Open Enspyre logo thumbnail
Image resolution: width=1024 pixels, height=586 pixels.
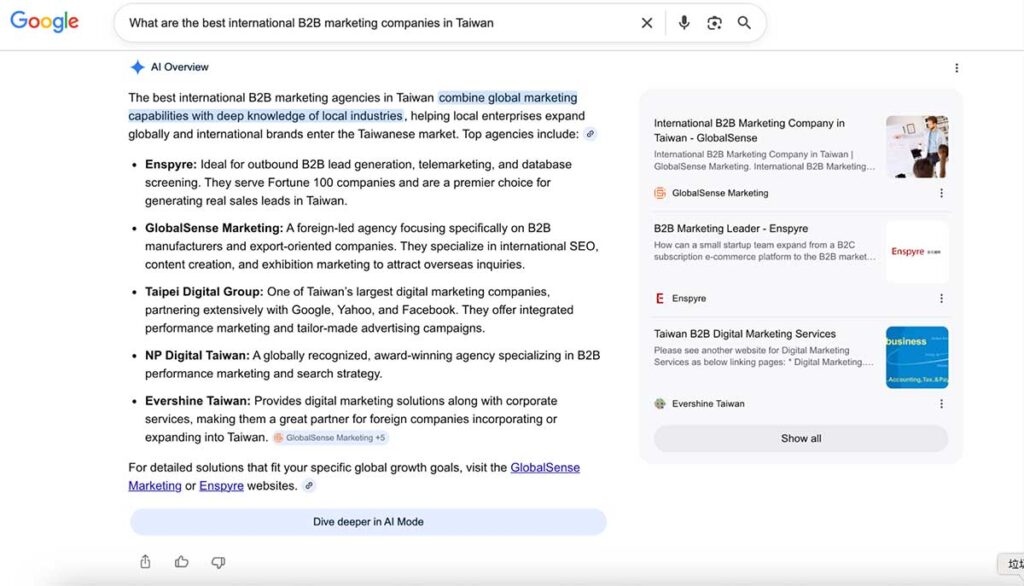point(917,252)
